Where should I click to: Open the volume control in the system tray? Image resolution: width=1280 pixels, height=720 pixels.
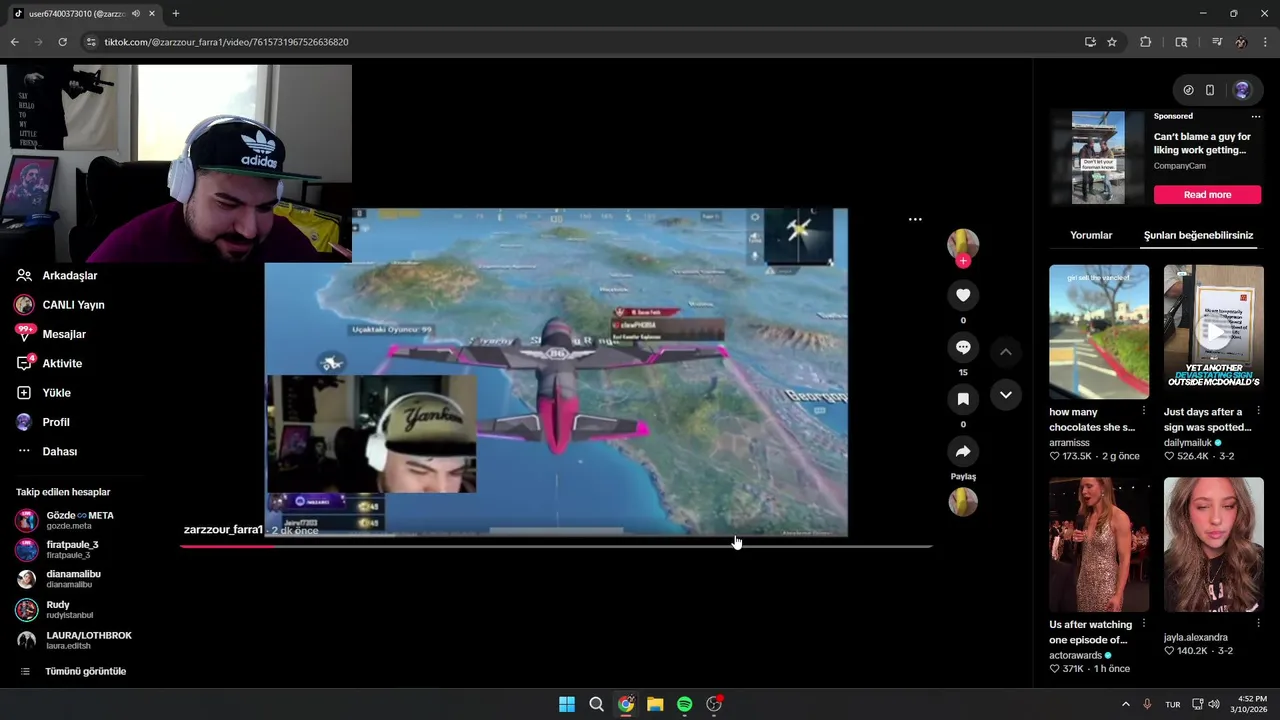click(1214, 704)
